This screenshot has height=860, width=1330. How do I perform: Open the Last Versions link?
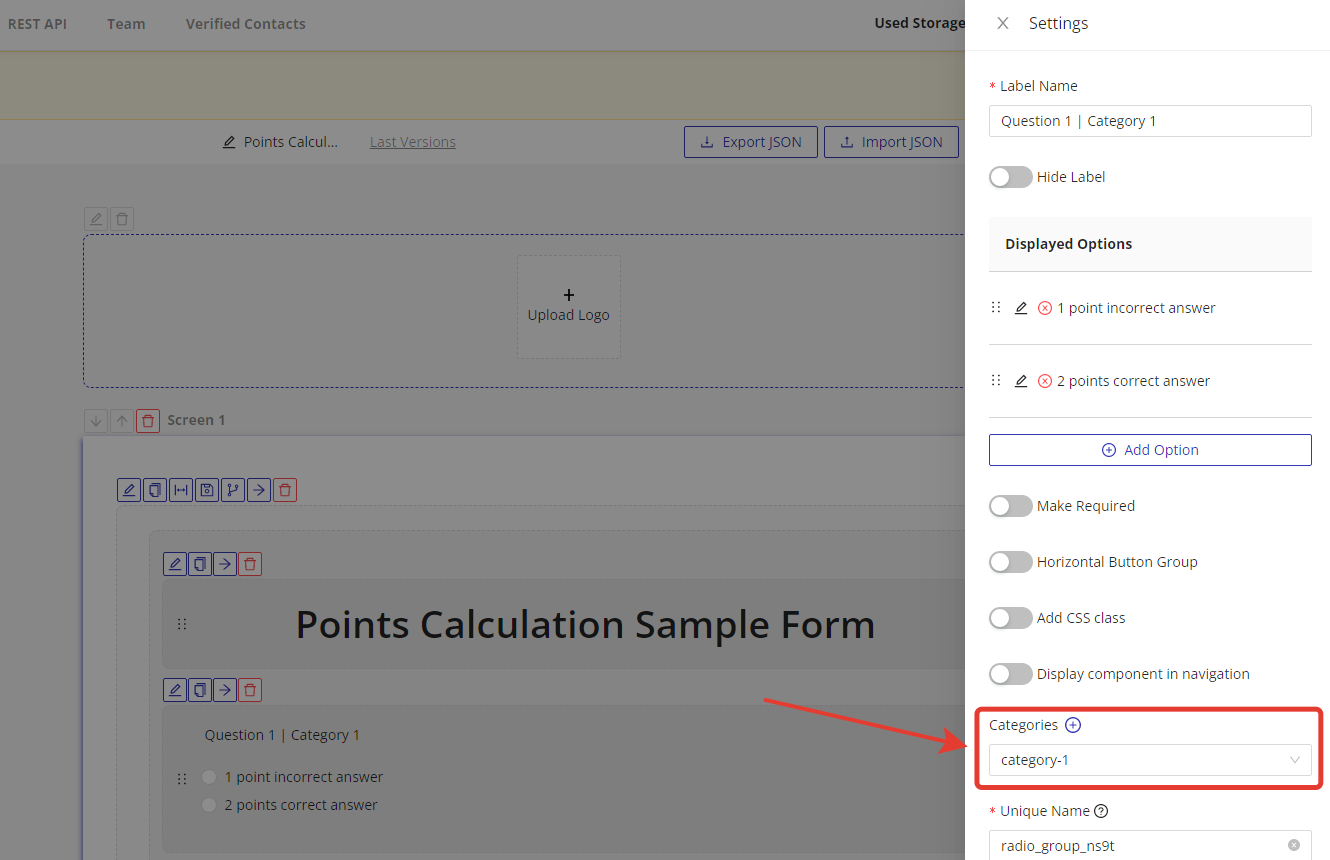click(x=412, y=142)
